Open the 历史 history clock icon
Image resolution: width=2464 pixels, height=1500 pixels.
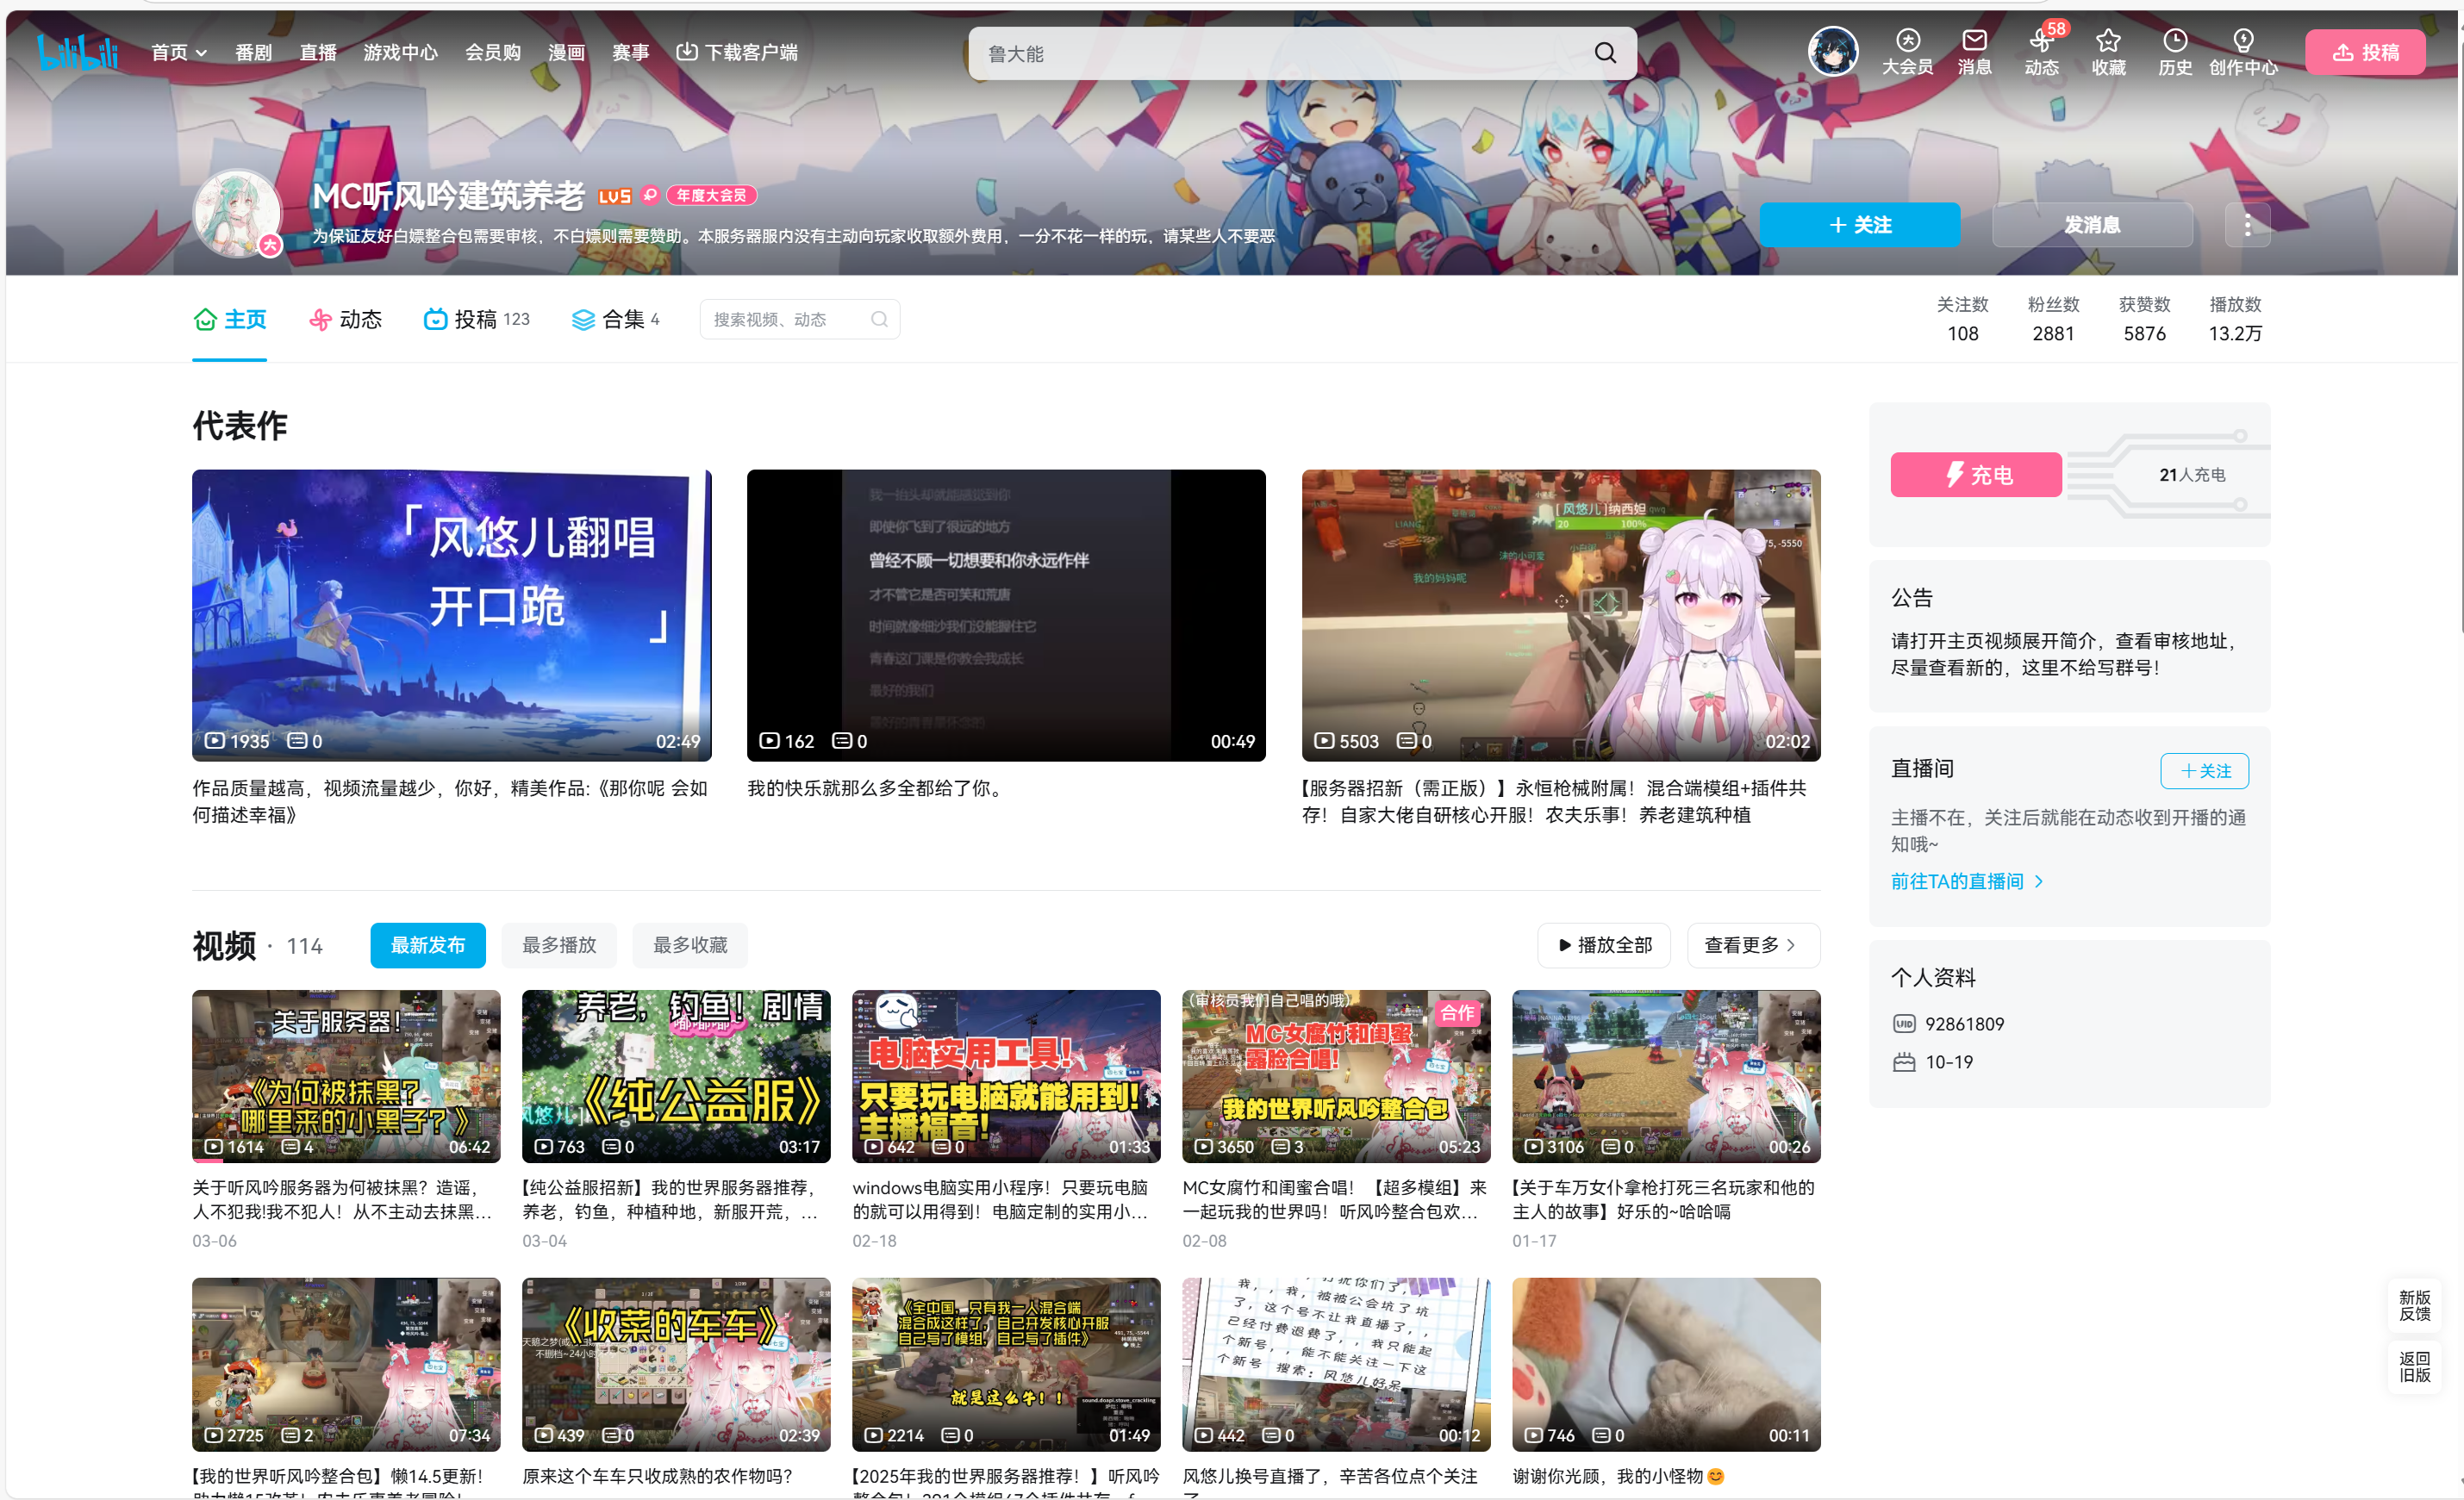coord(2175,42)
